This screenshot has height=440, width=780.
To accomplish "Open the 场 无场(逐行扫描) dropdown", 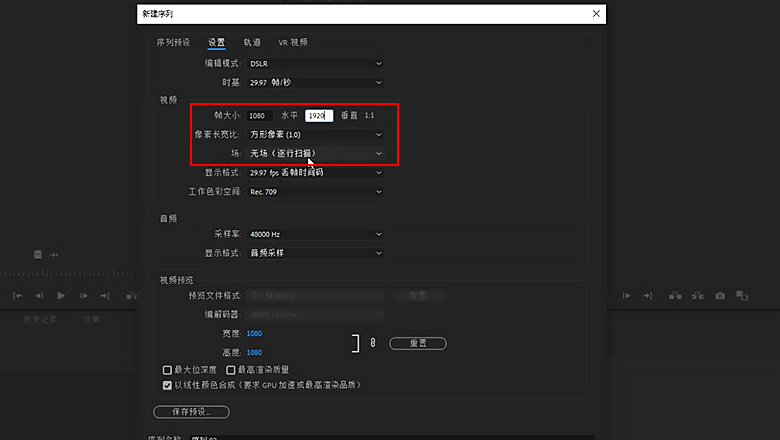I will click(315, 154).
